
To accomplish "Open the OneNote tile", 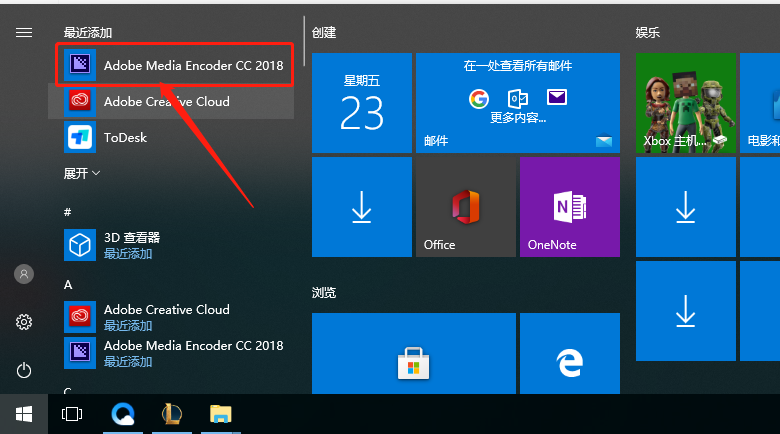I will [570, 207].
